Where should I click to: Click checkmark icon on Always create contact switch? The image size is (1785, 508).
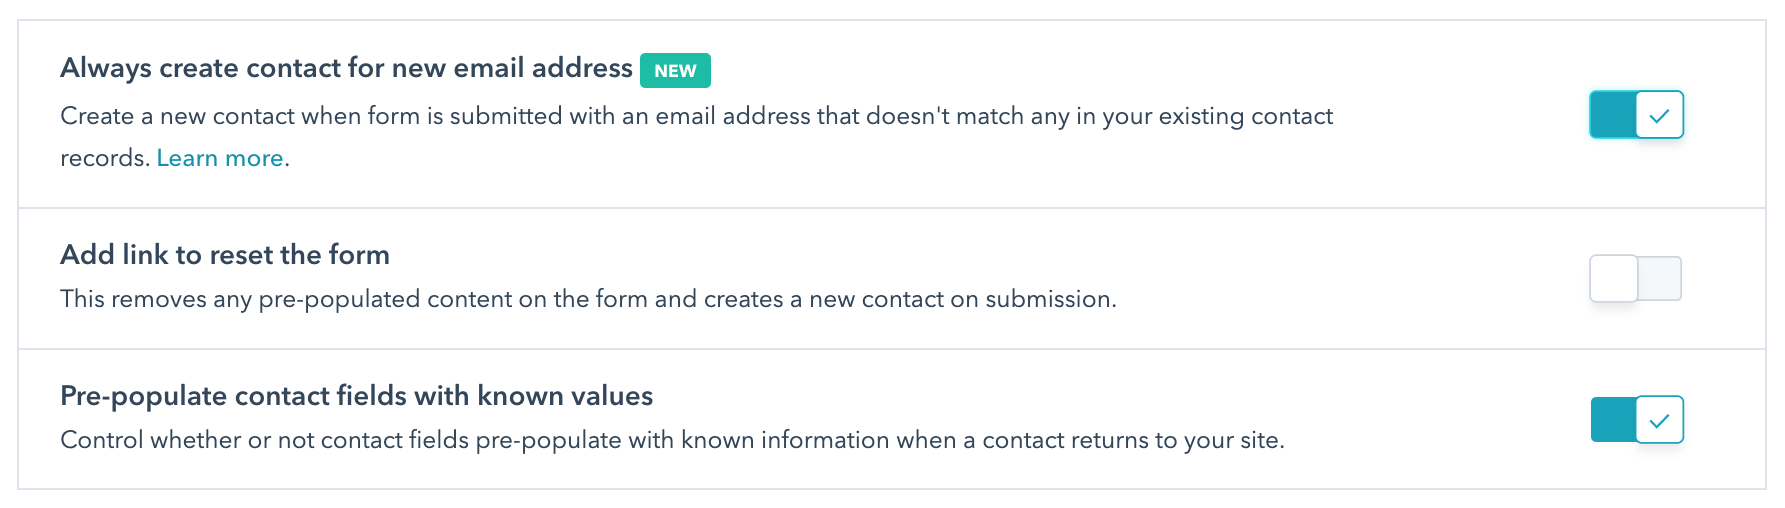click(1660, 115)
